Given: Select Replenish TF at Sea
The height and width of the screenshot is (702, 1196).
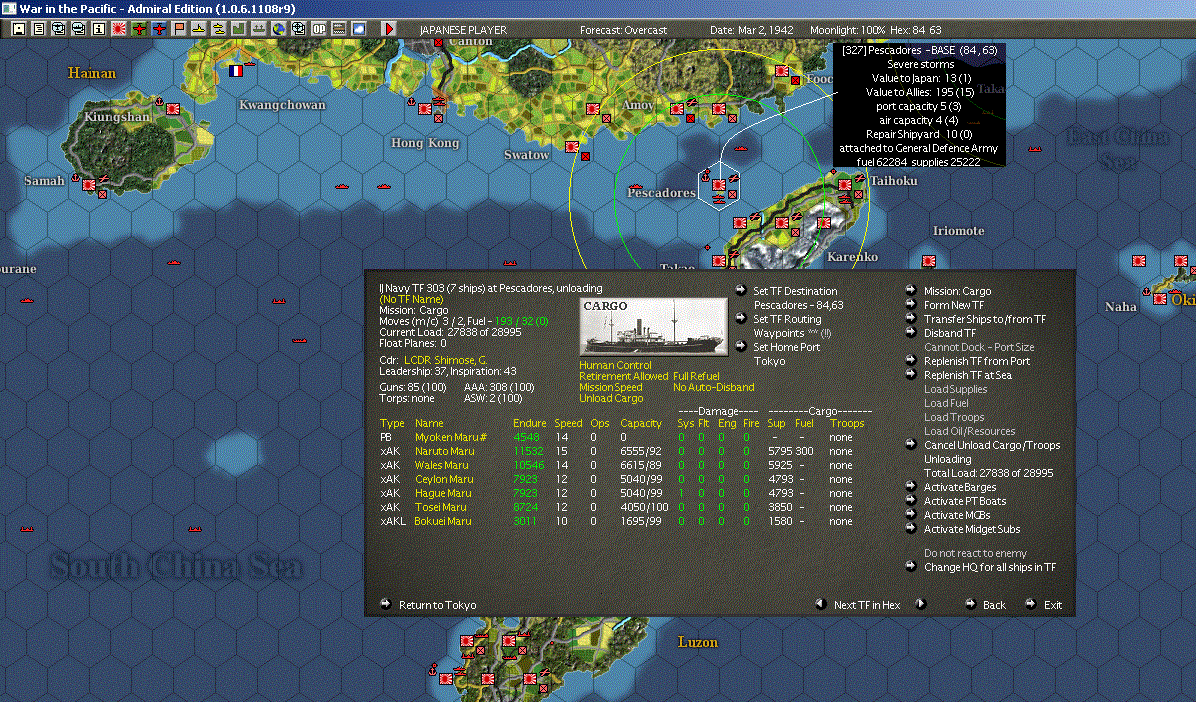Looking at the screenshot, I should click(967, 375).
